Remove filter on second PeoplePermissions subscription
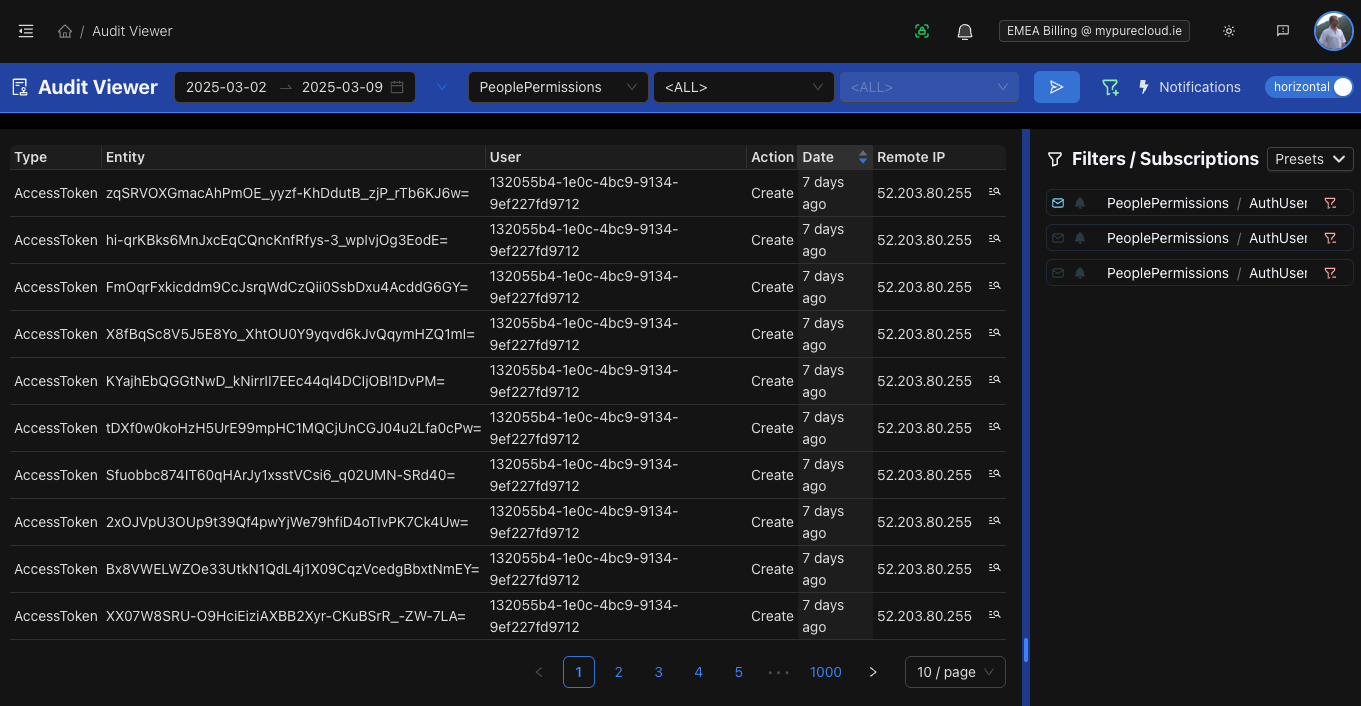Image resolution: width=1361 pixels, height=706 pixels. click(x=1330, y=238)
